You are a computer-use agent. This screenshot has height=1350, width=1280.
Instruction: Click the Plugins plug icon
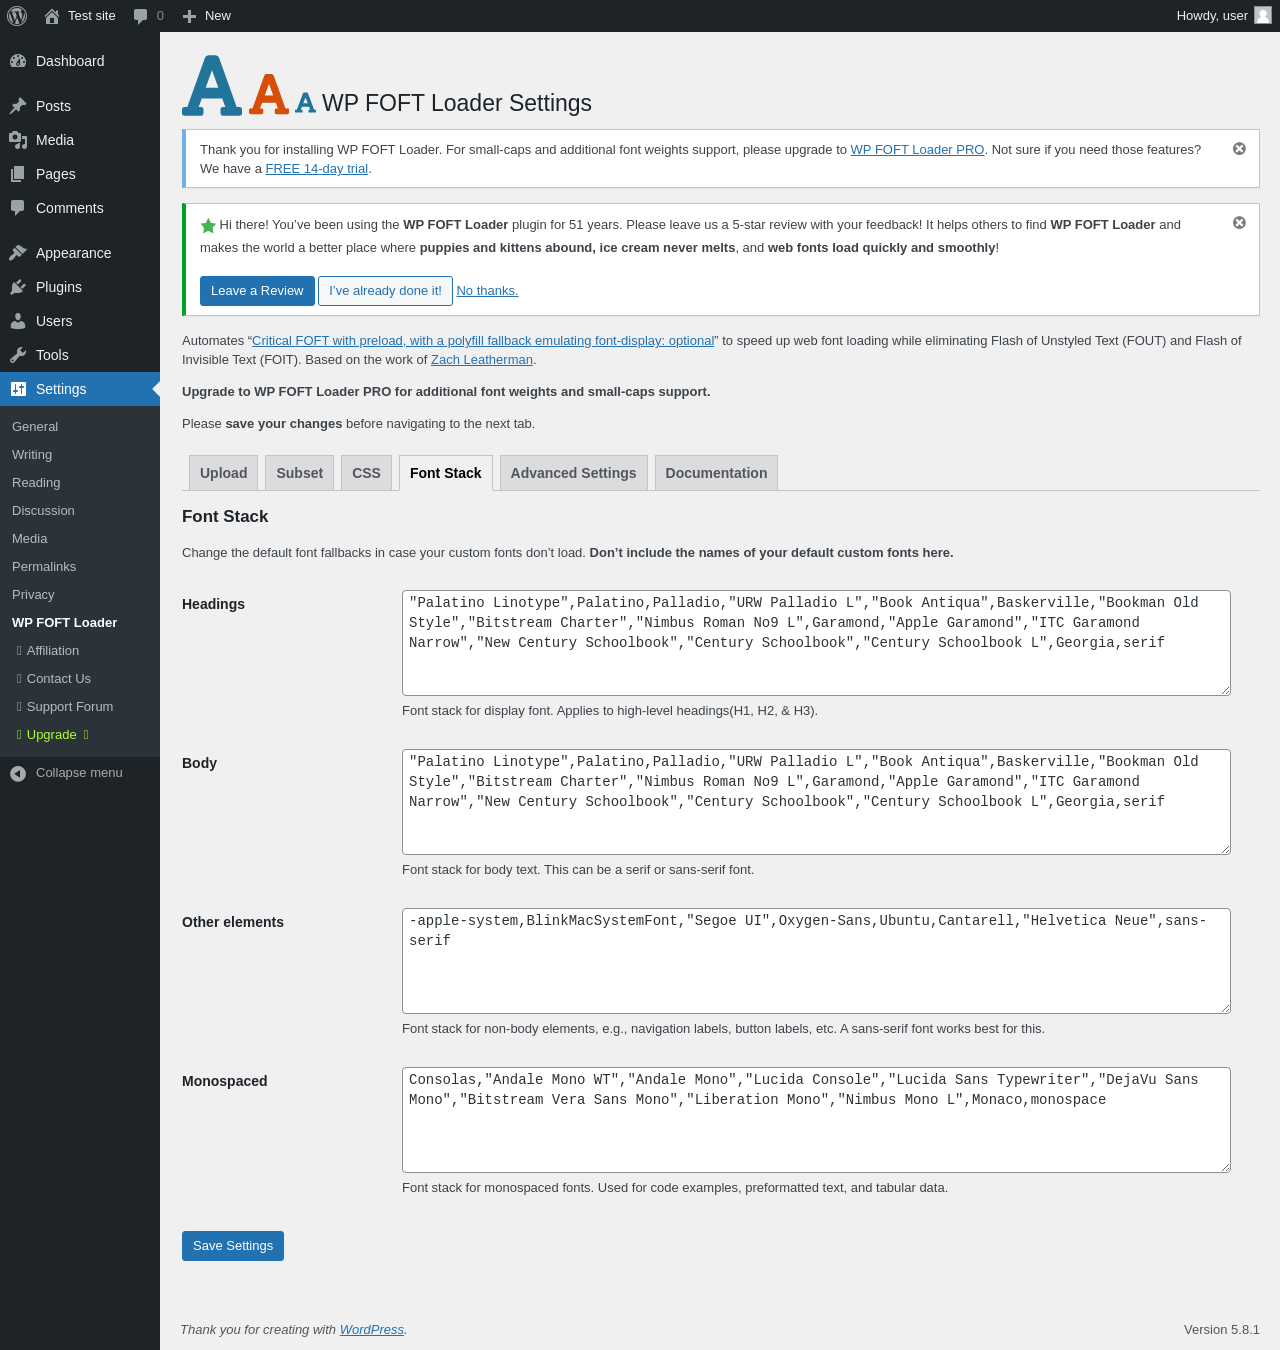pyautogui.click(x=18, y=287)
